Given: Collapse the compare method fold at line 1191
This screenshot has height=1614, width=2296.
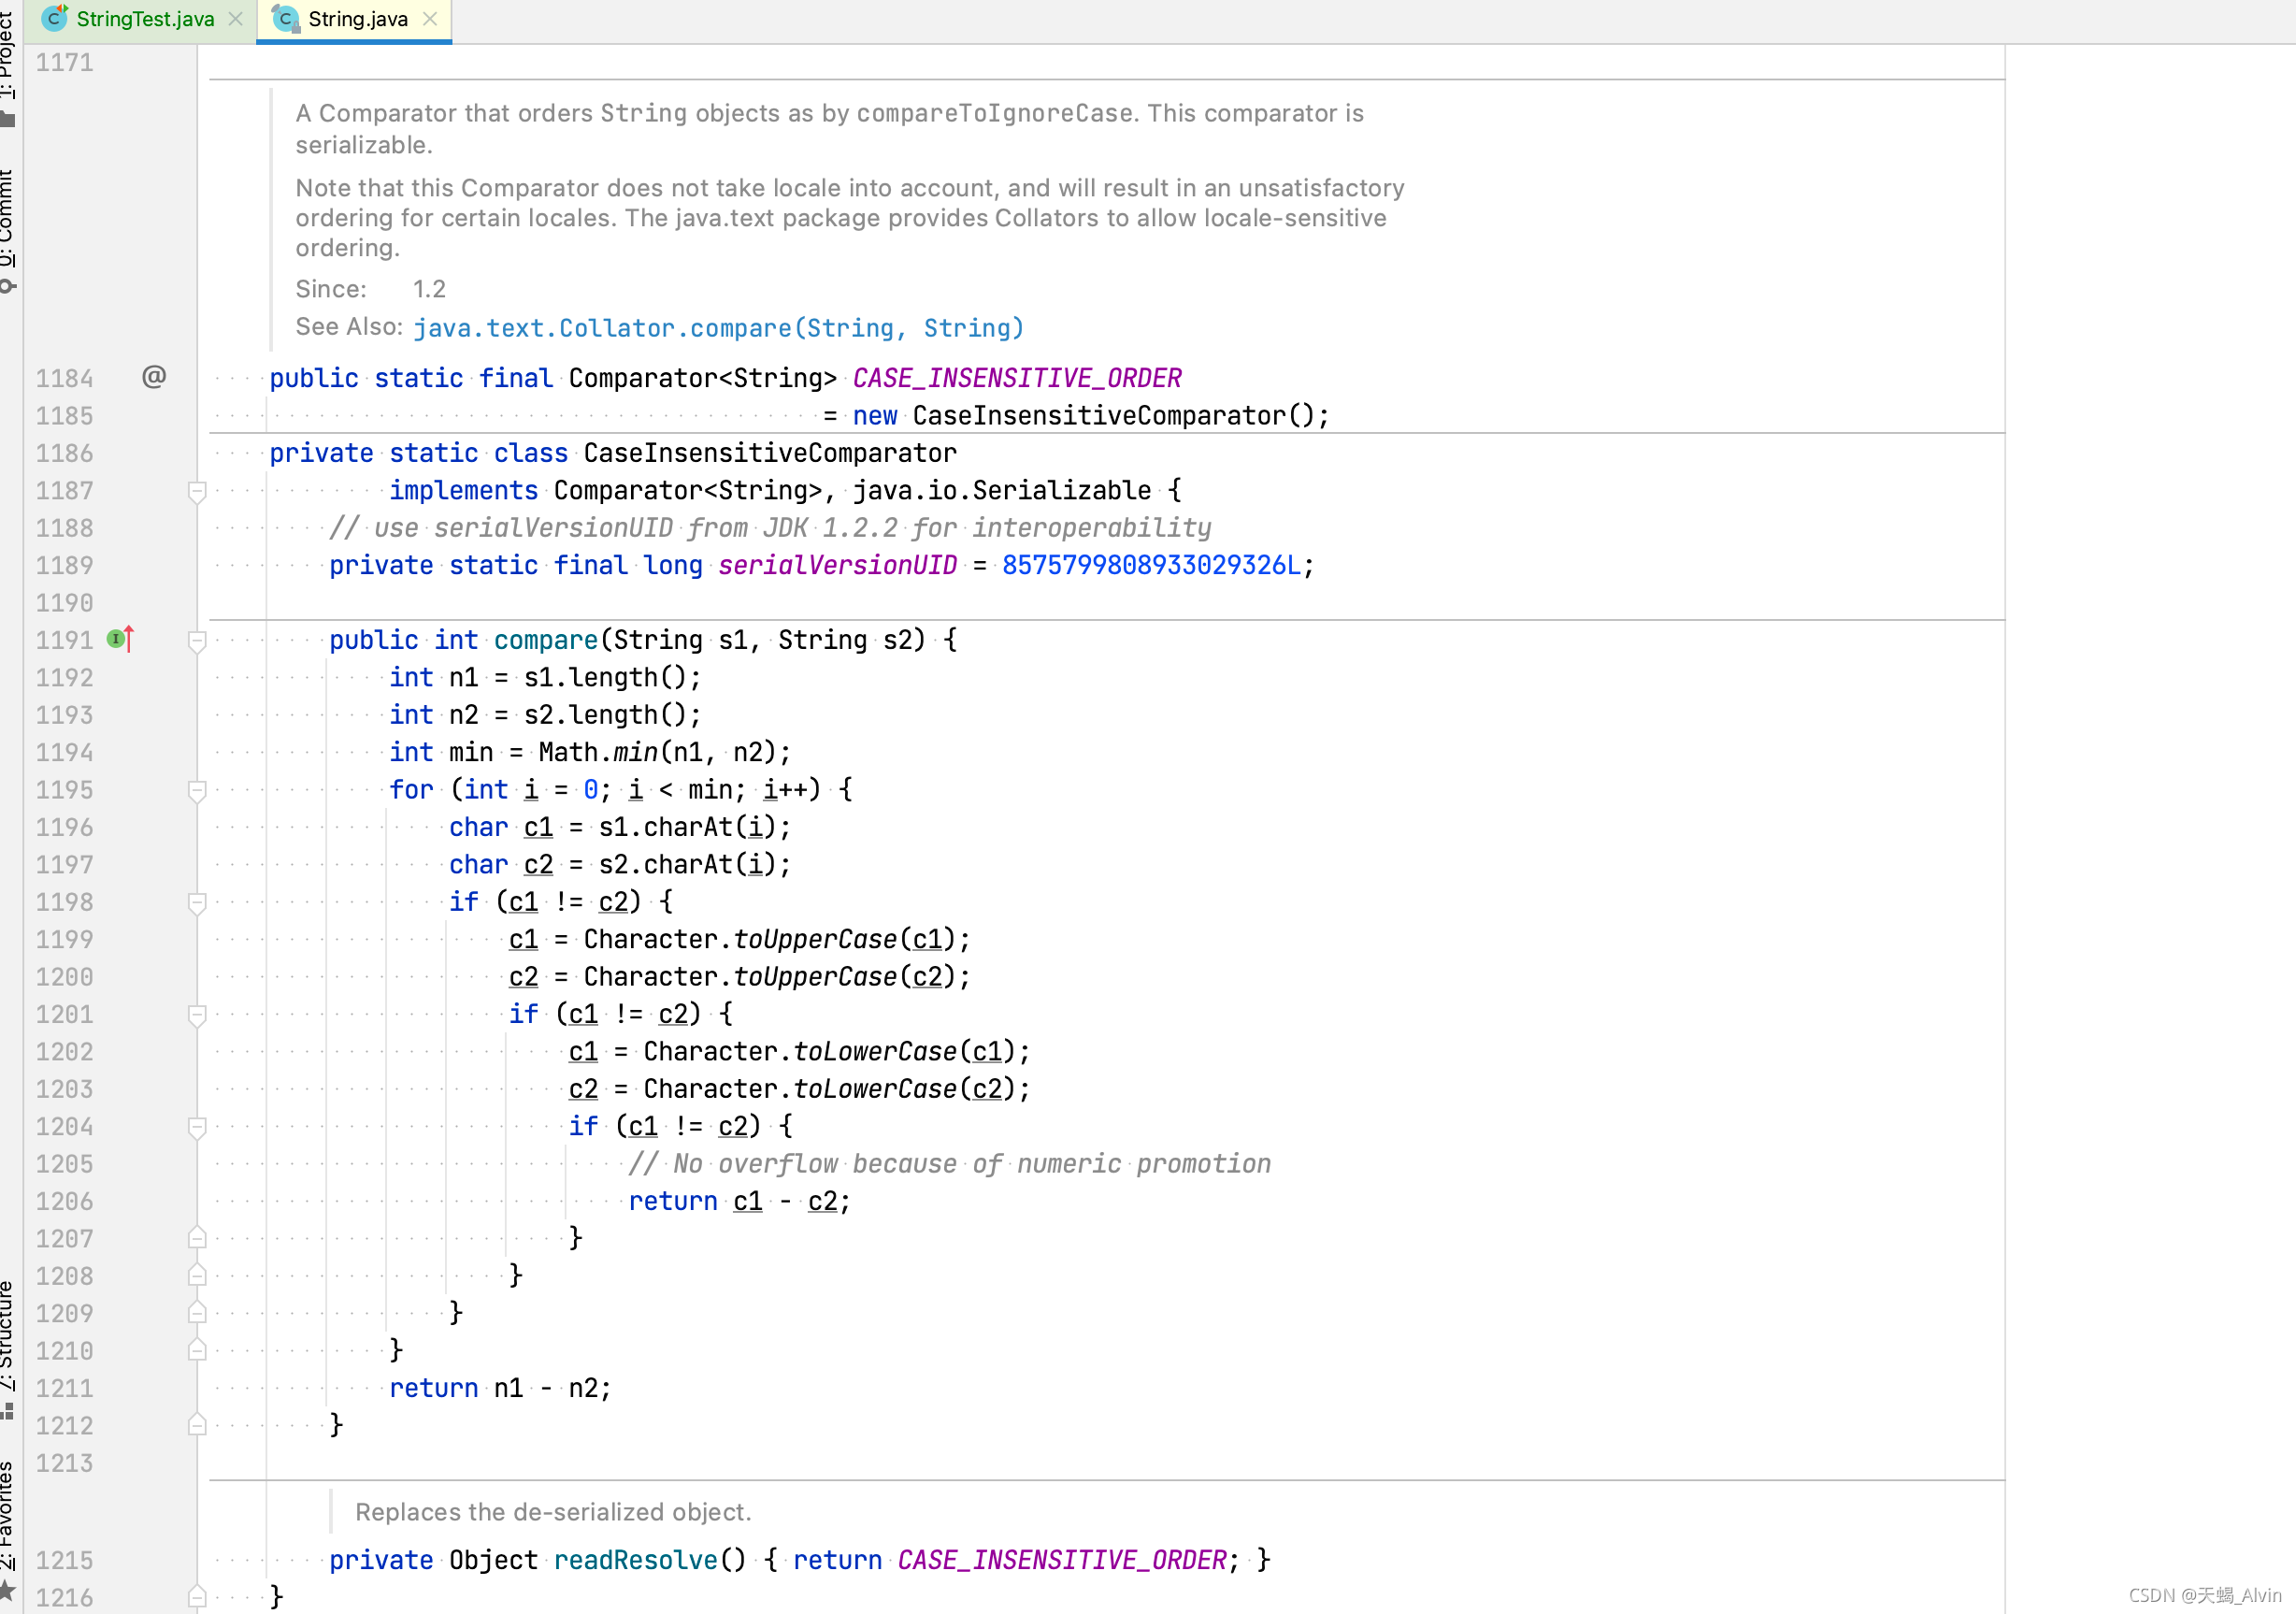Looking at the screenshot, I should click(197, 641).
